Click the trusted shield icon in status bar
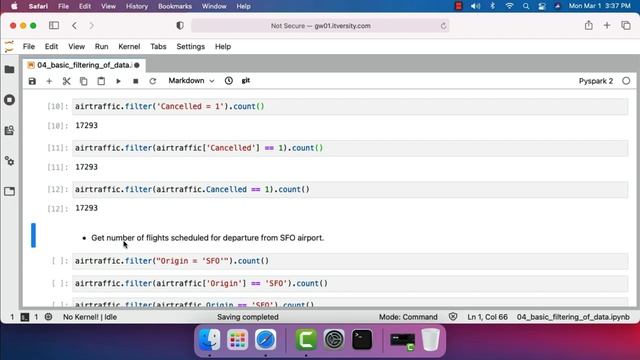The width and height of the screenshot is (640, 360). coord(453,317)
